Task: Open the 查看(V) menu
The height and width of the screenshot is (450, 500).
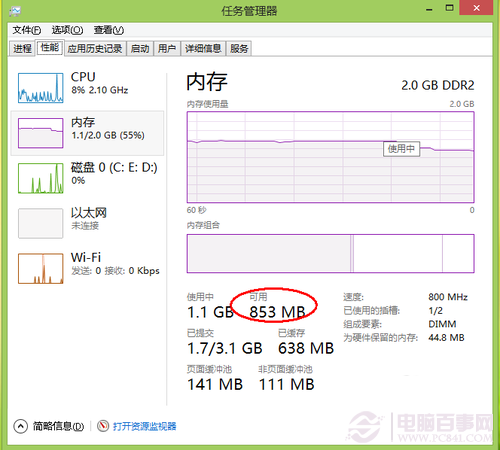Action: click(x=109, y=30)
